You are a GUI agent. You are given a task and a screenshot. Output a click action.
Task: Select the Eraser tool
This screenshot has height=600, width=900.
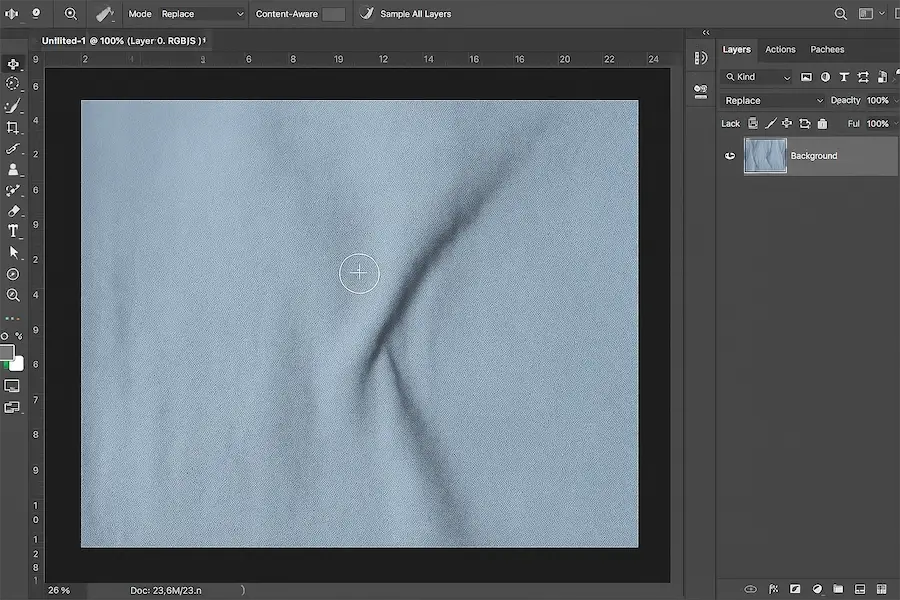[13, 210]
